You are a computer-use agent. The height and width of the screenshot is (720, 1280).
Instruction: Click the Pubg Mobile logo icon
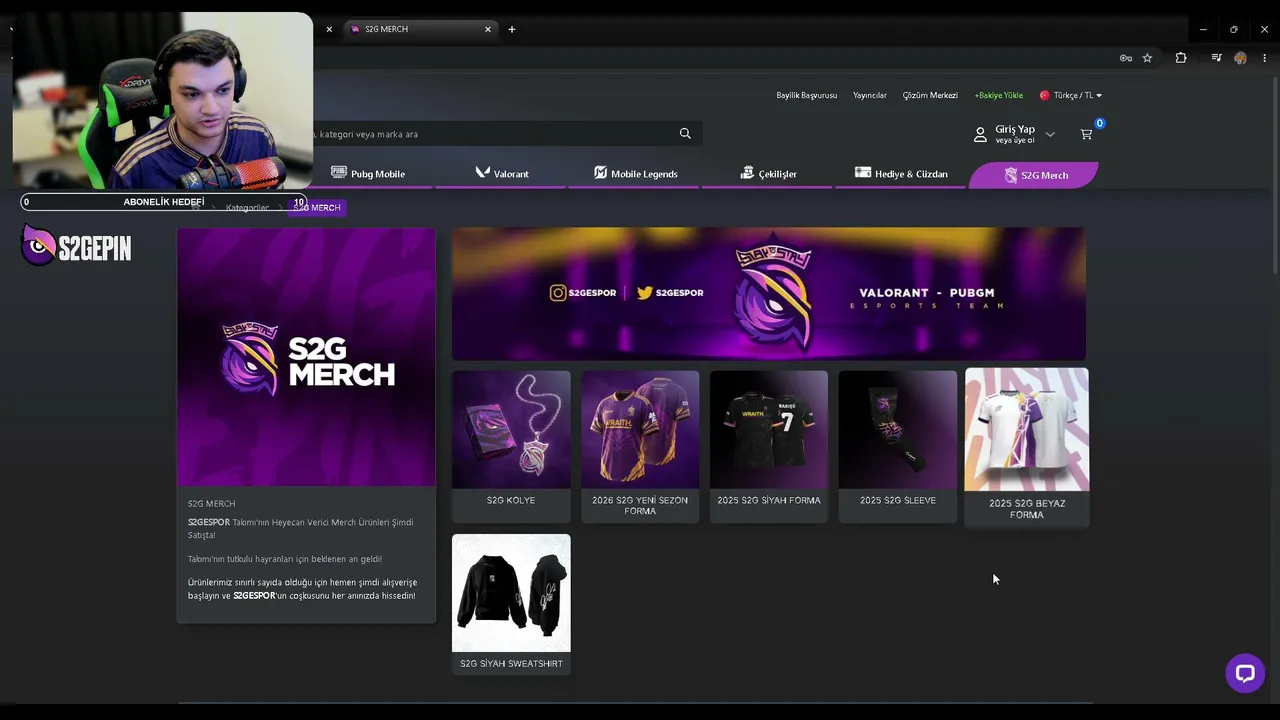[339, 173]
